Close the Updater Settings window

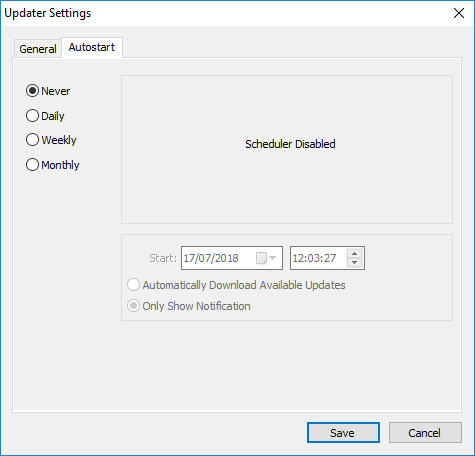[459, 13]
